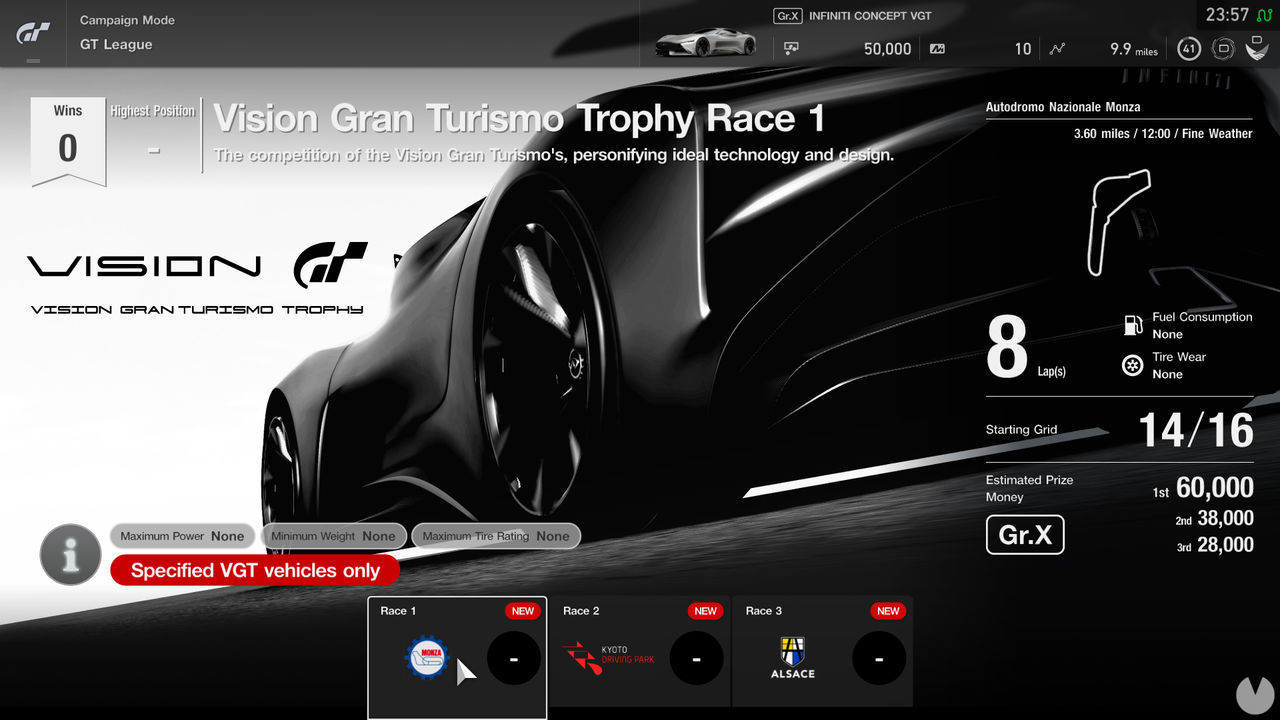Click the network status icon near clock
The image size is (1280, 720).
pyautogui.click(x=1263, y=15)
